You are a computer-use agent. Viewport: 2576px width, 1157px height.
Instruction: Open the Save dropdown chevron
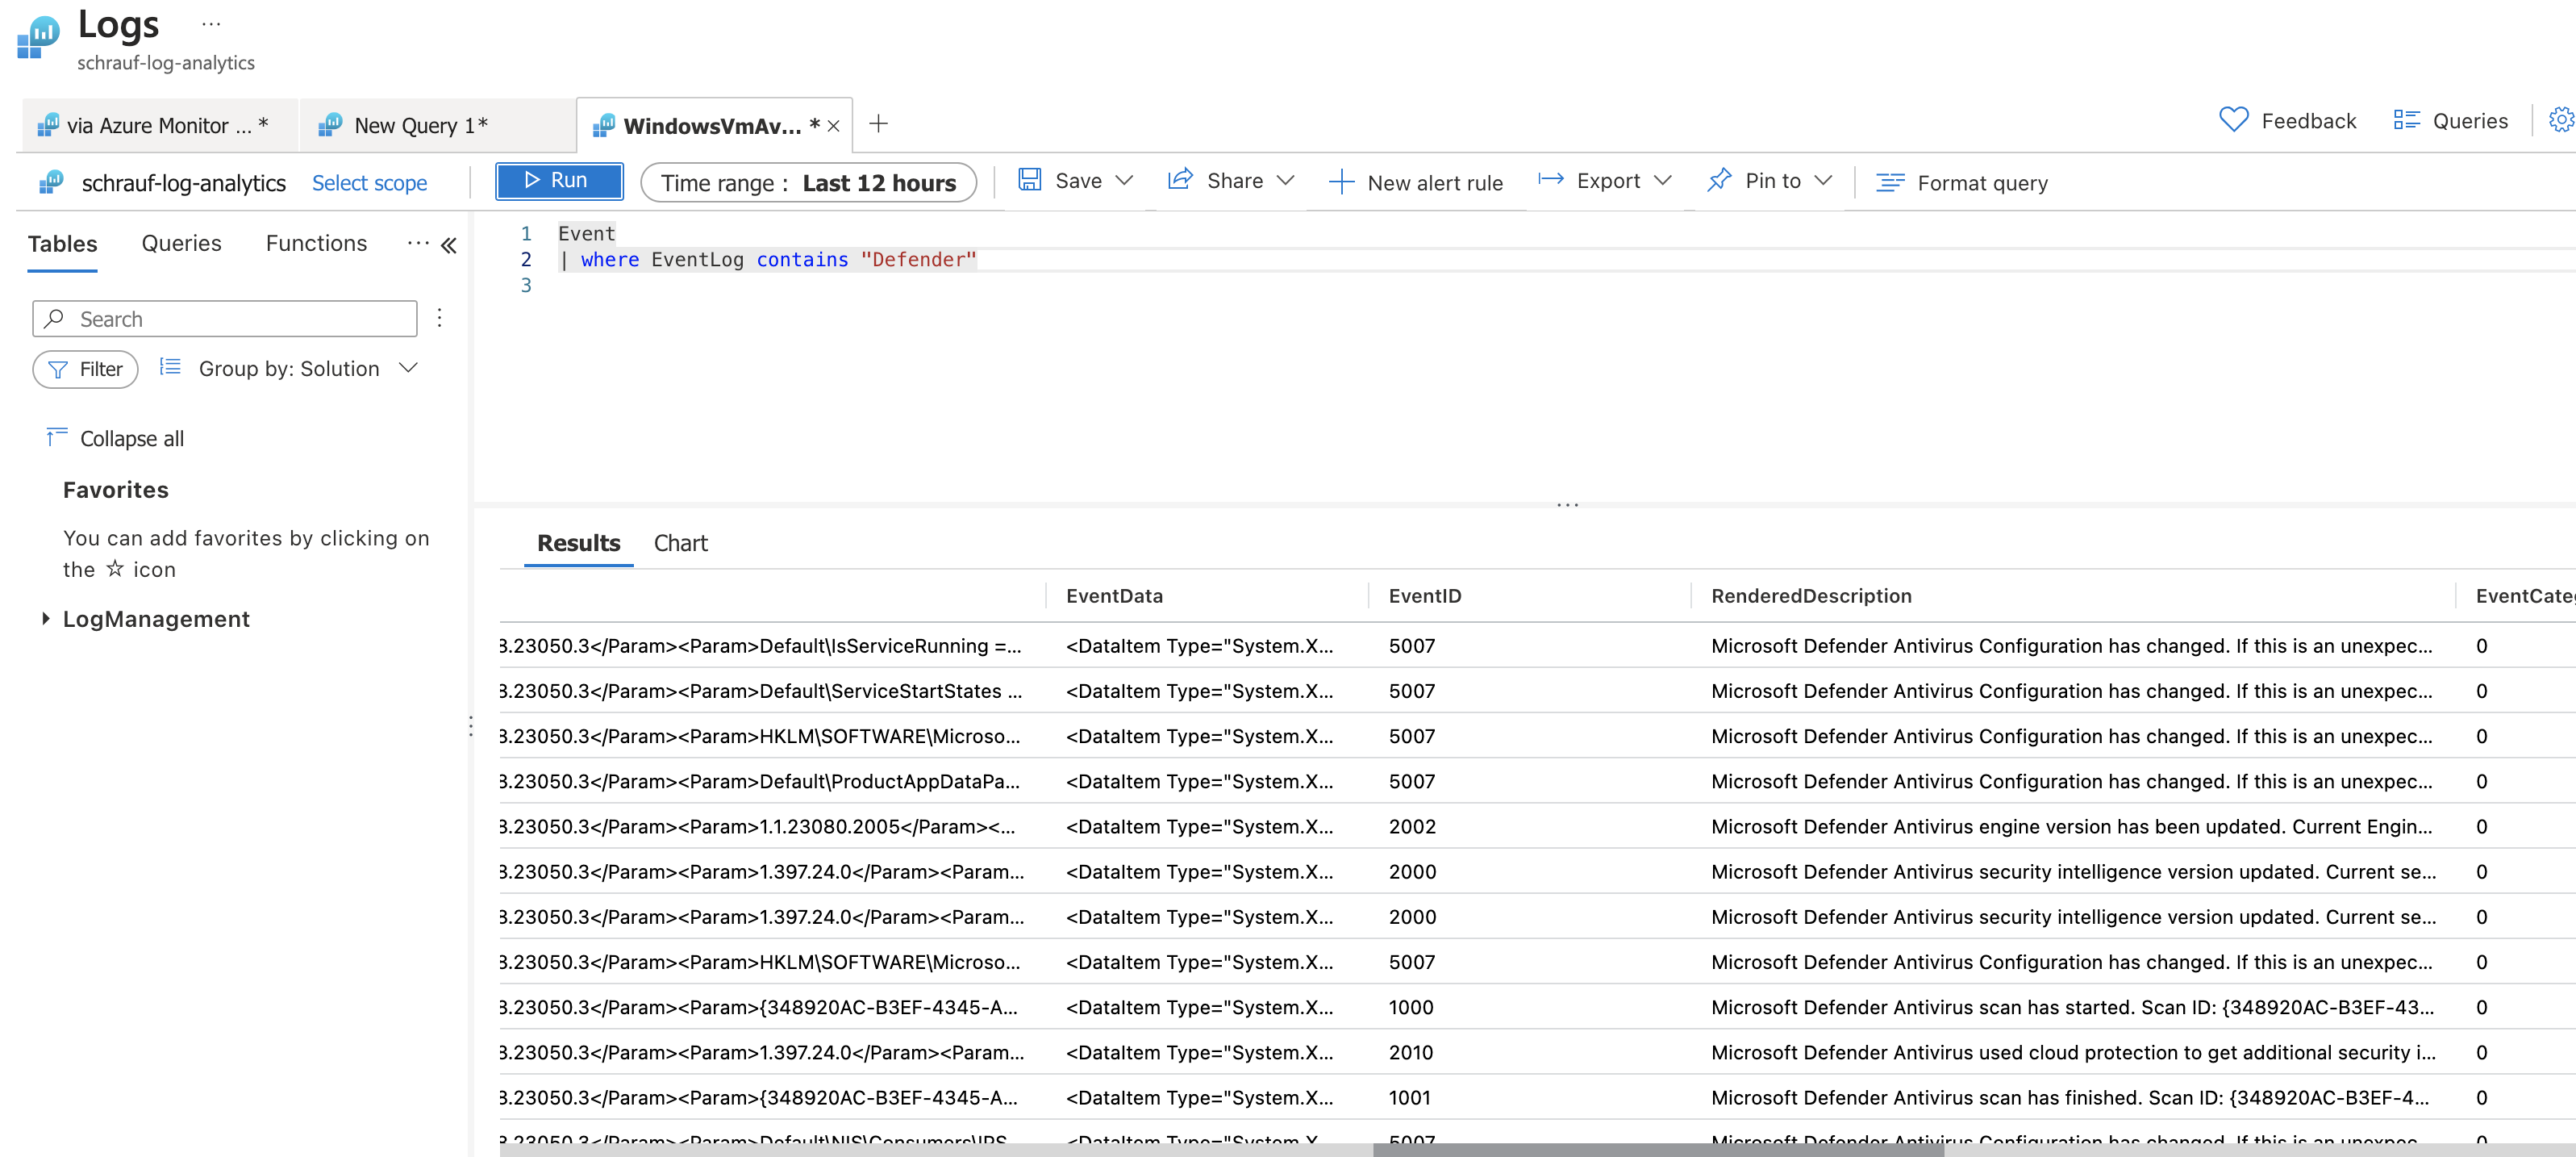pyautogui.click(x=1124, y=180)
